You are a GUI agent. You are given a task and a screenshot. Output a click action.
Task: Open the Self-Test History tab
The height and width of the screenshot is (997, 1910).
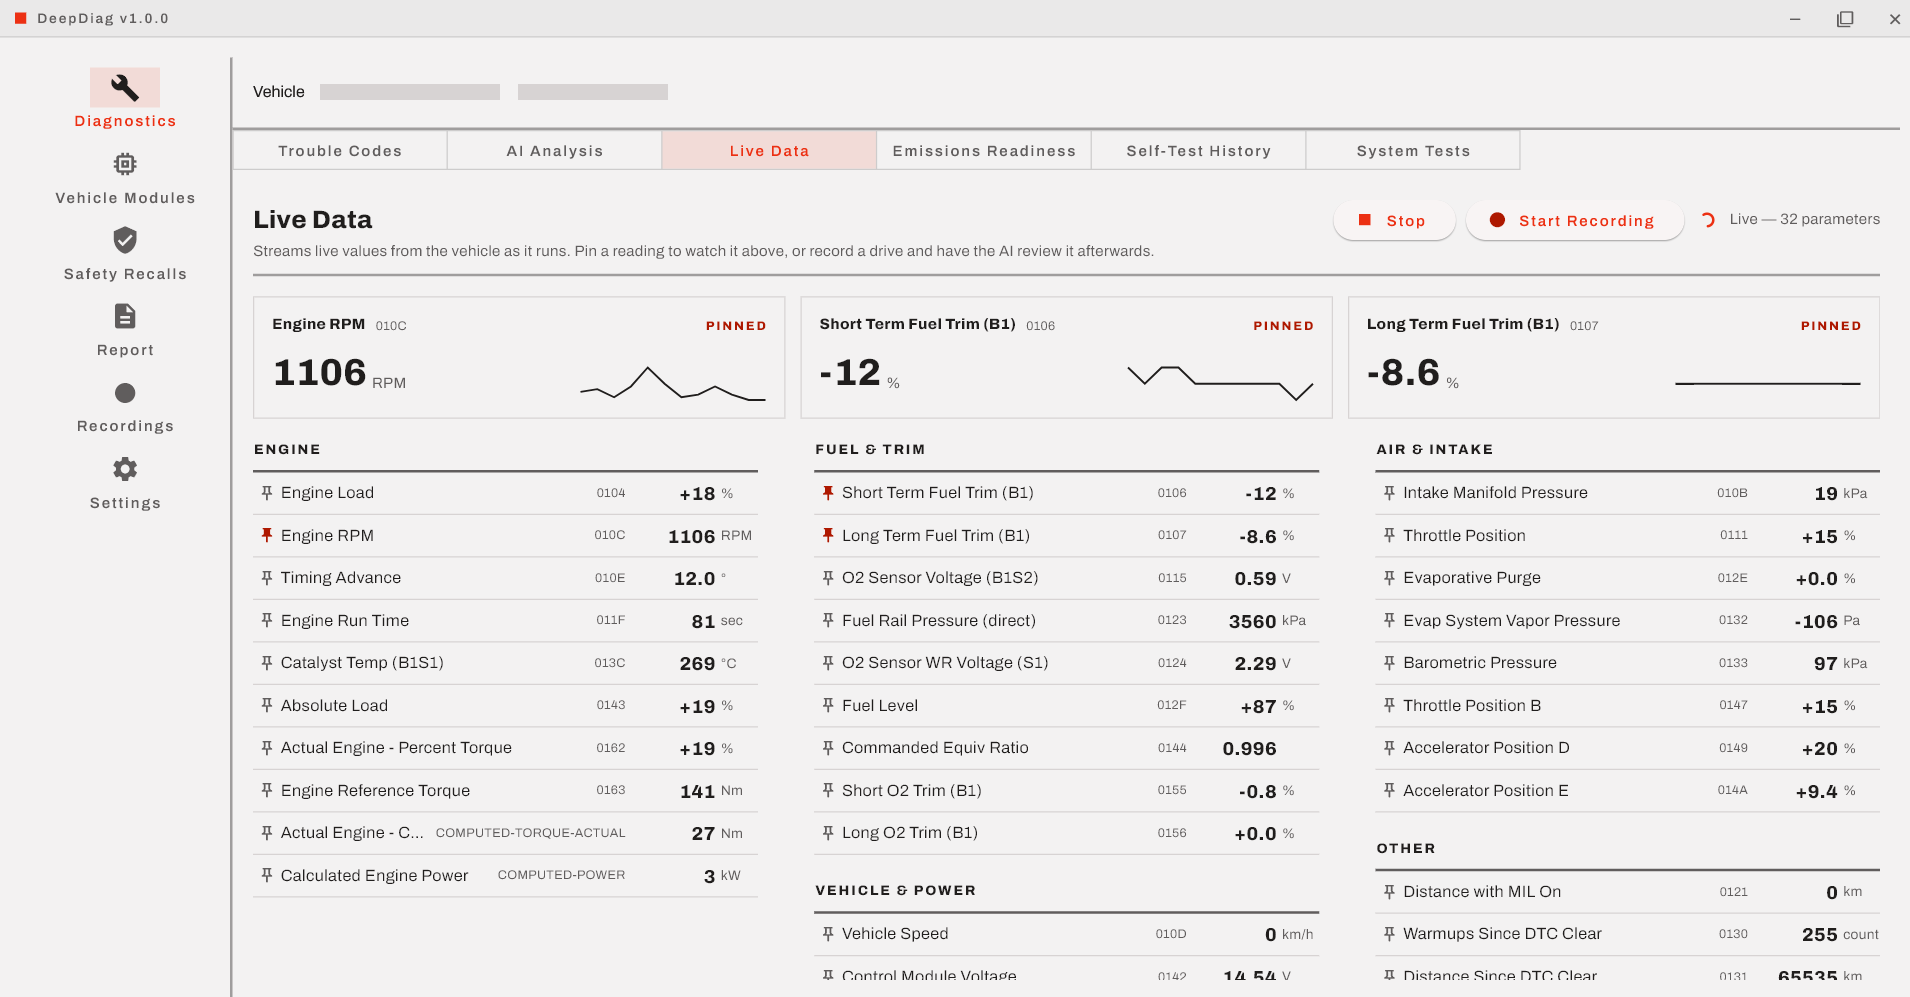[1198, 150]
